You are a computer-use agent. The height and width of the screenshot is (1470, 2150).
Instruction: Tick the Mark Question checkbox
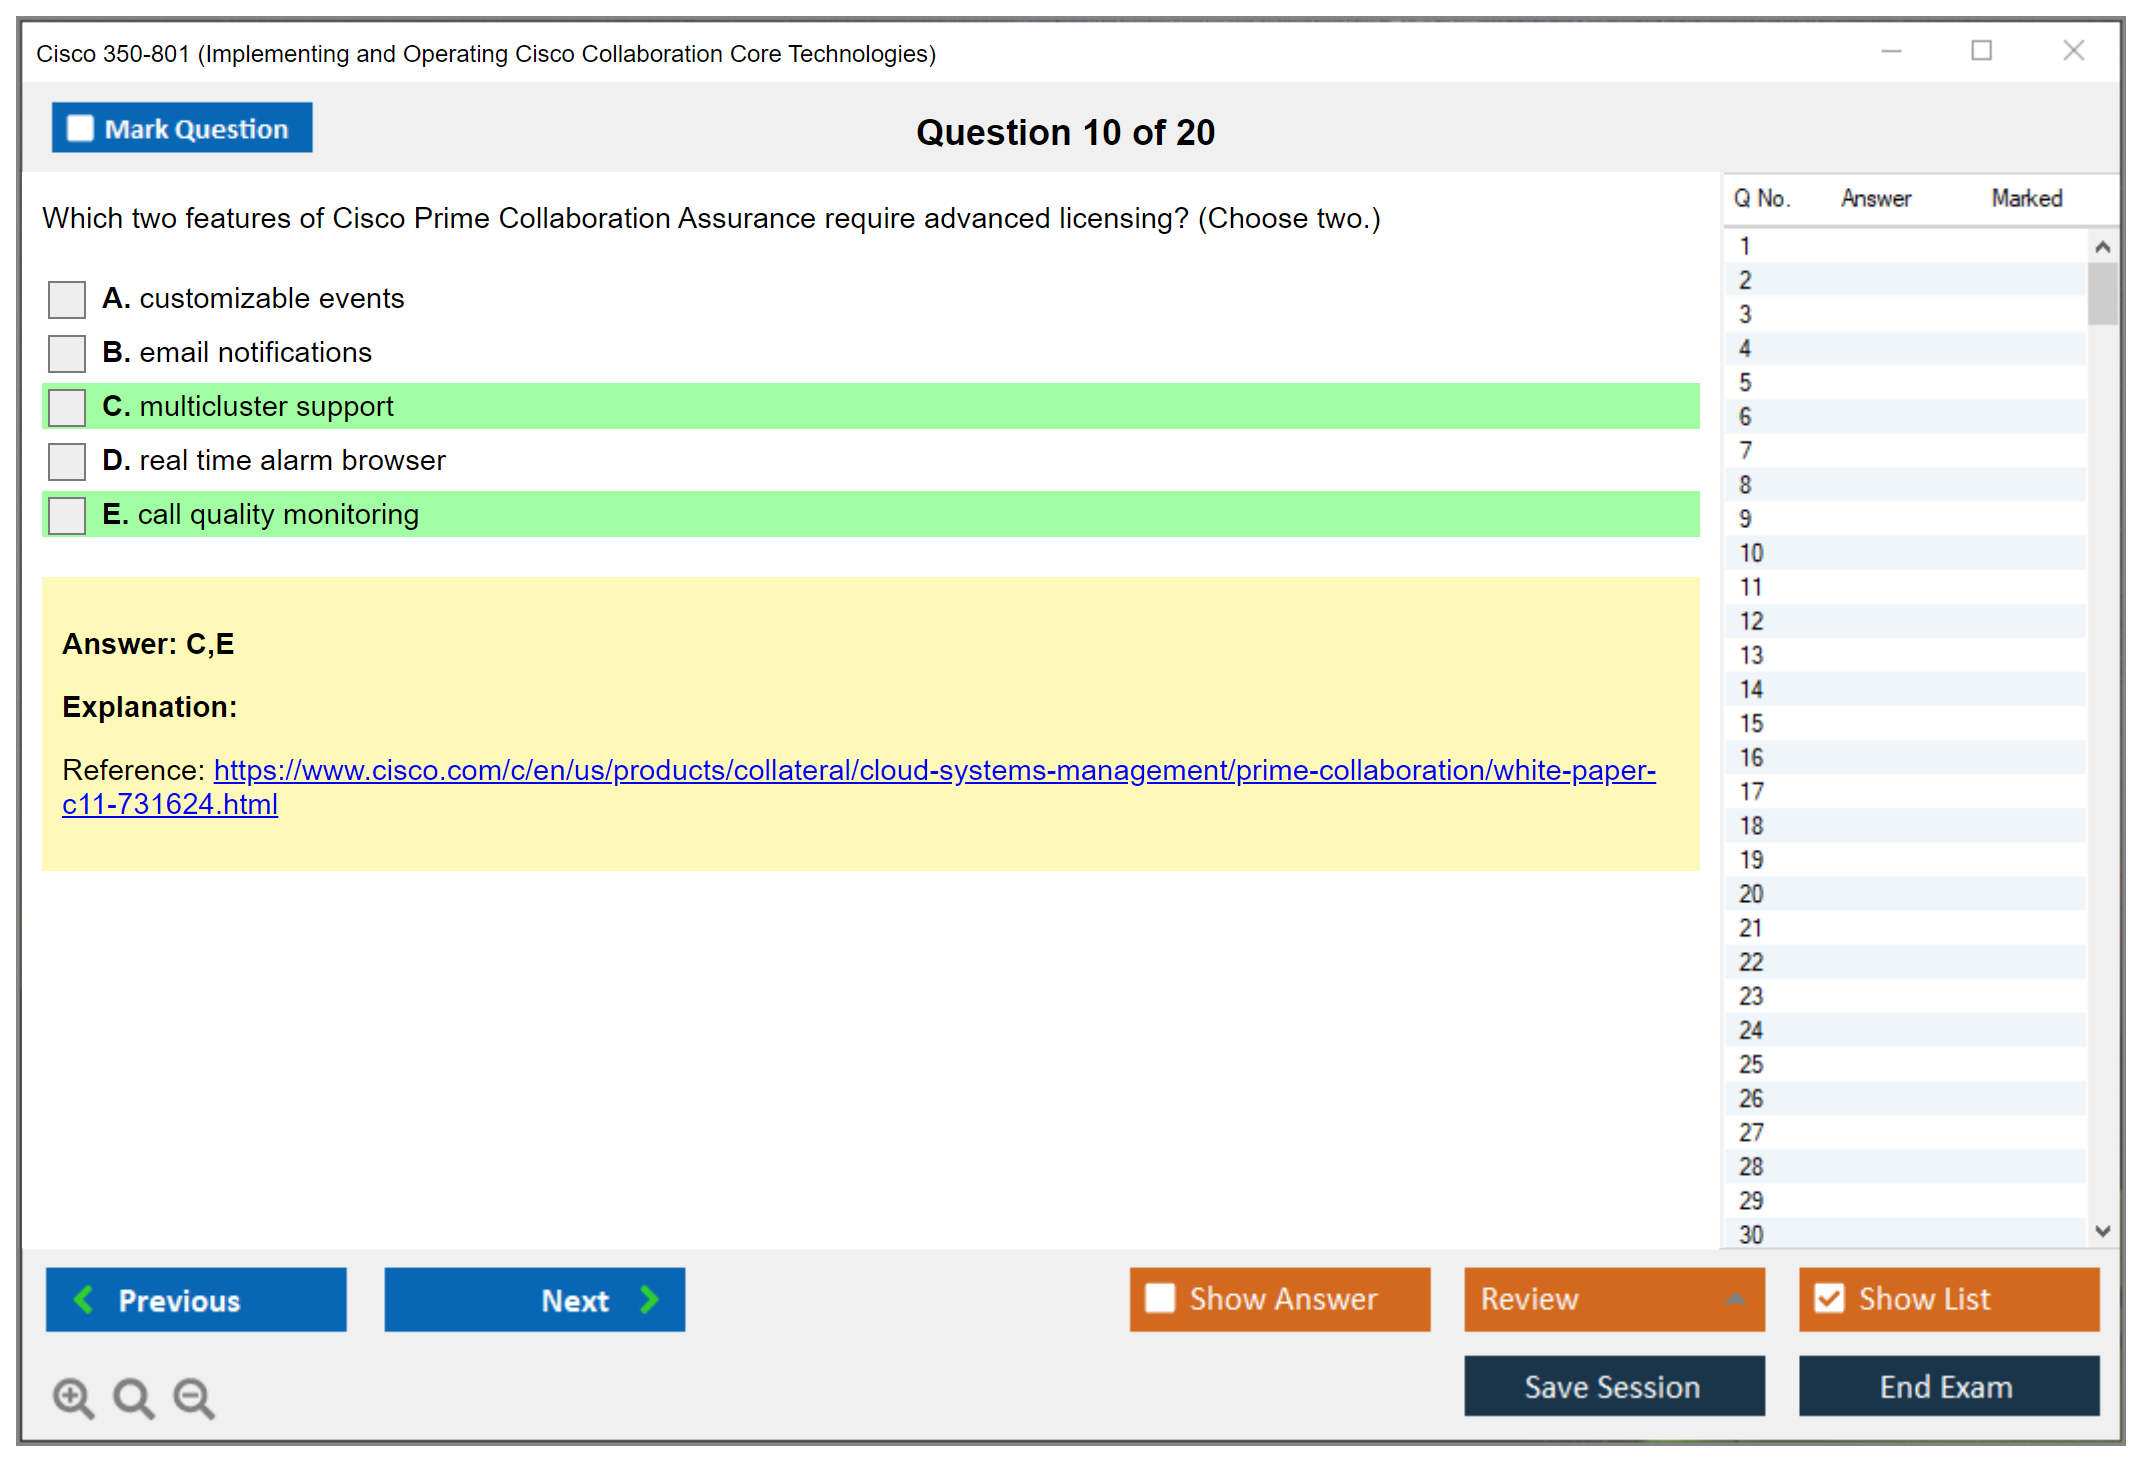[80, 129]
